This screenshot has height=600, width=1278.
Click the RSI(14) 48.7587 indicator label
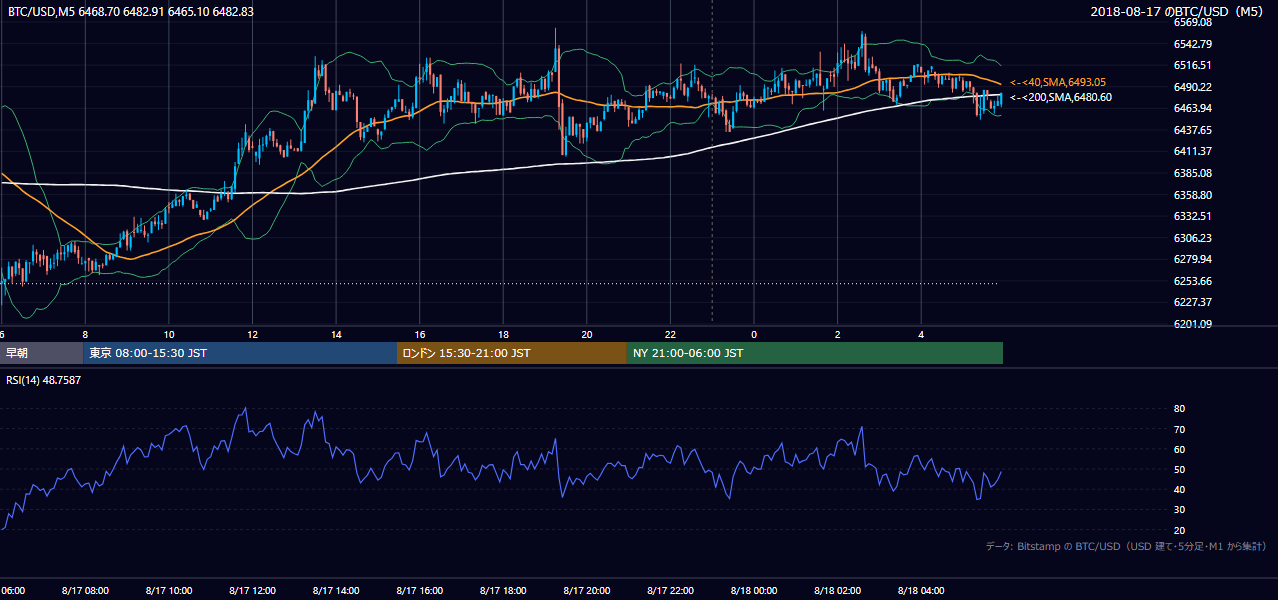[44, 381]
